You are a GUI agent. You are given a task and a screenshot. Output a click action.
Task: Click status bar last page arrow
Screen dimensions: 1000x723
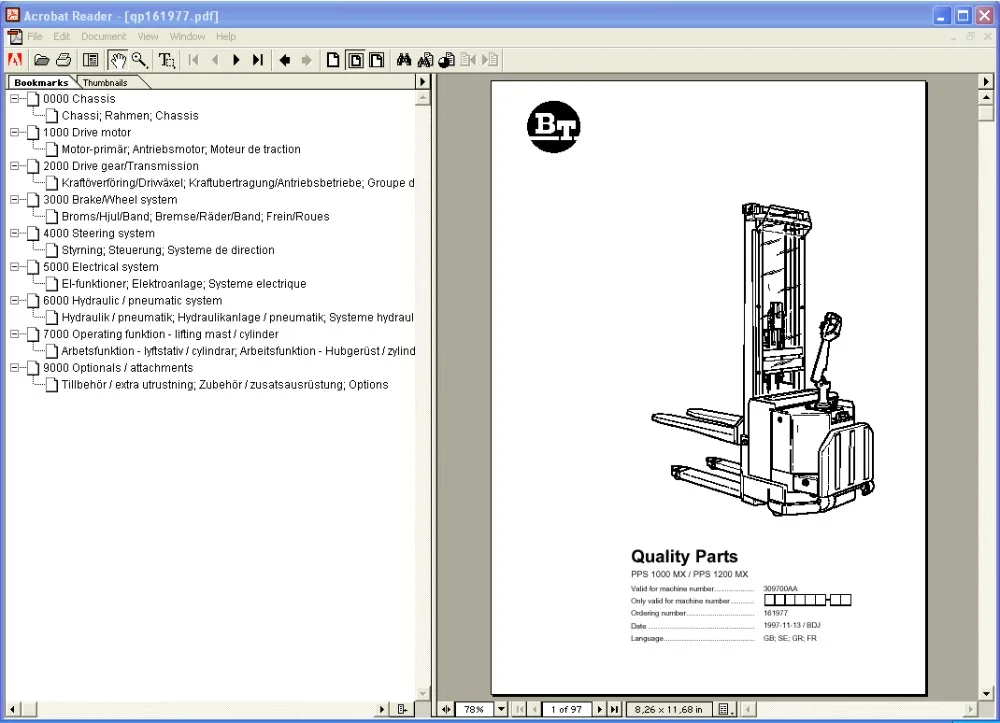point(614,709)
